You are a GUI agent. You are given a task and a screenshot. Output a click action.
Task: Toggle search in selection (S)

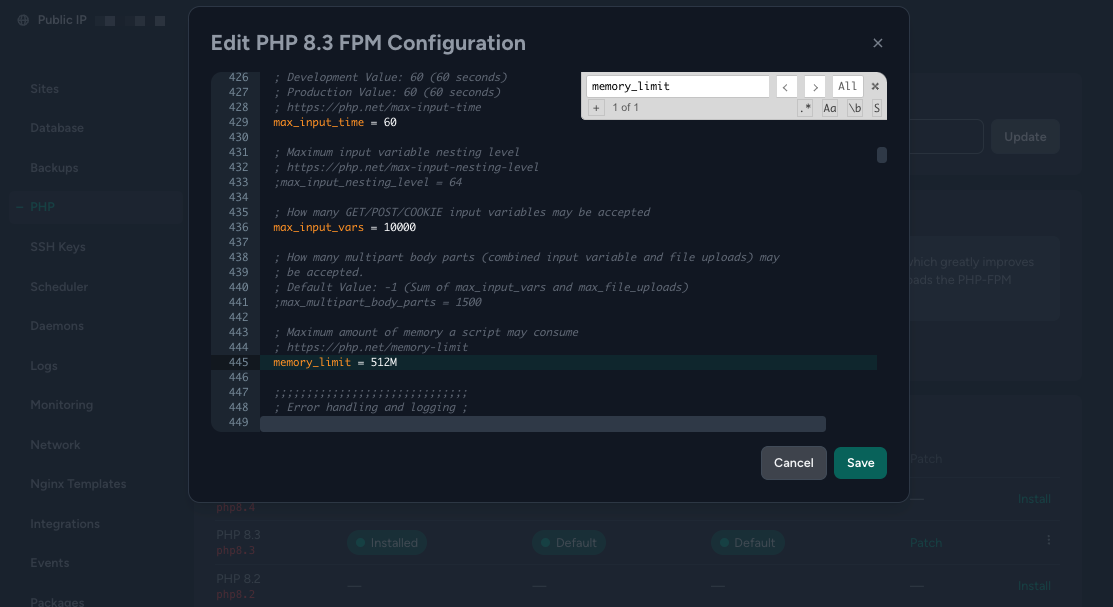coord(877,108)
